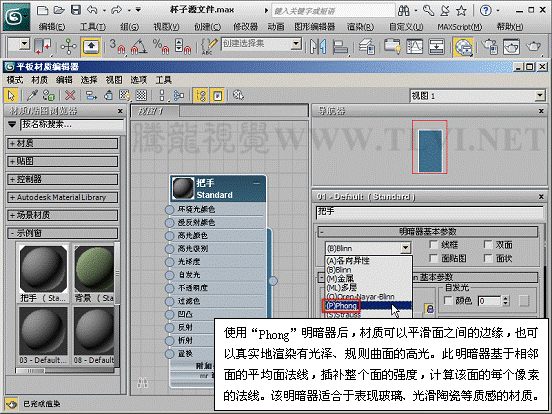The height and width of the screenshot is (414, 552).
Task: Click Assign Material to Selection icon
Action: 49,95
